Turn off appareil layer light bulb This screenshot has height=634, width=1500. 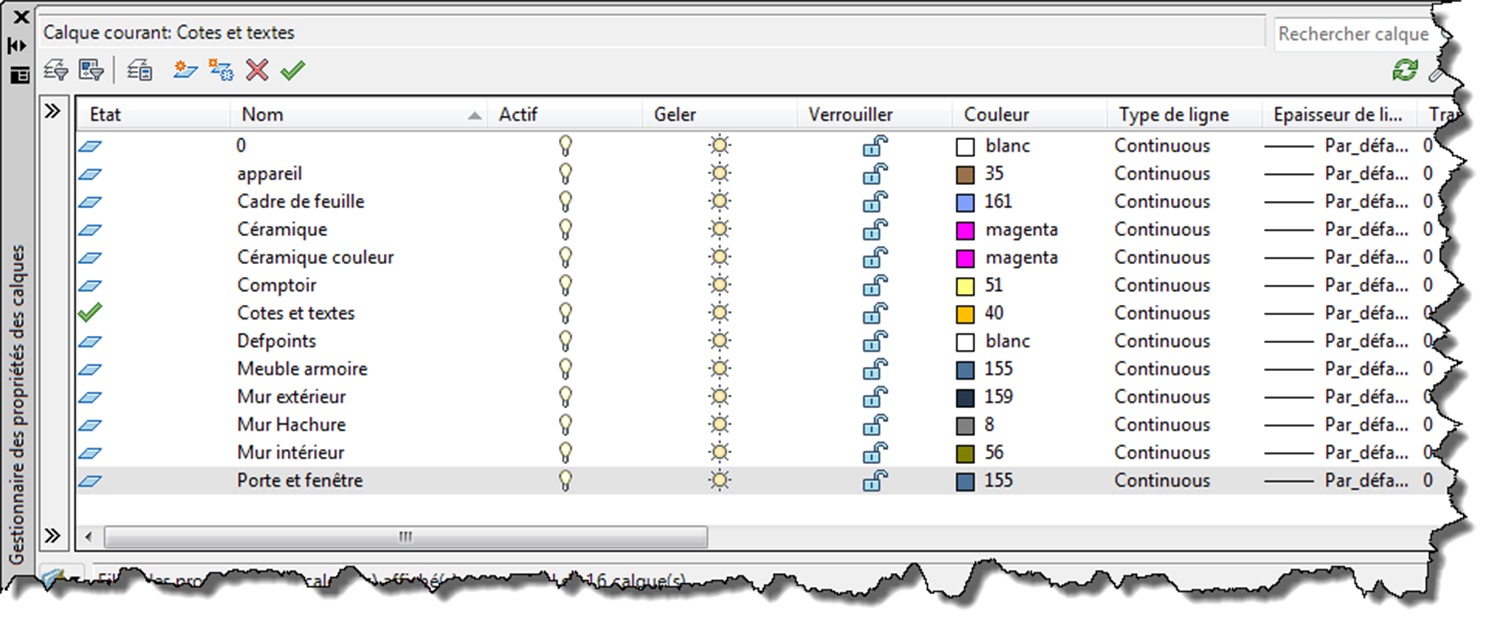click(x=566, y=174)
